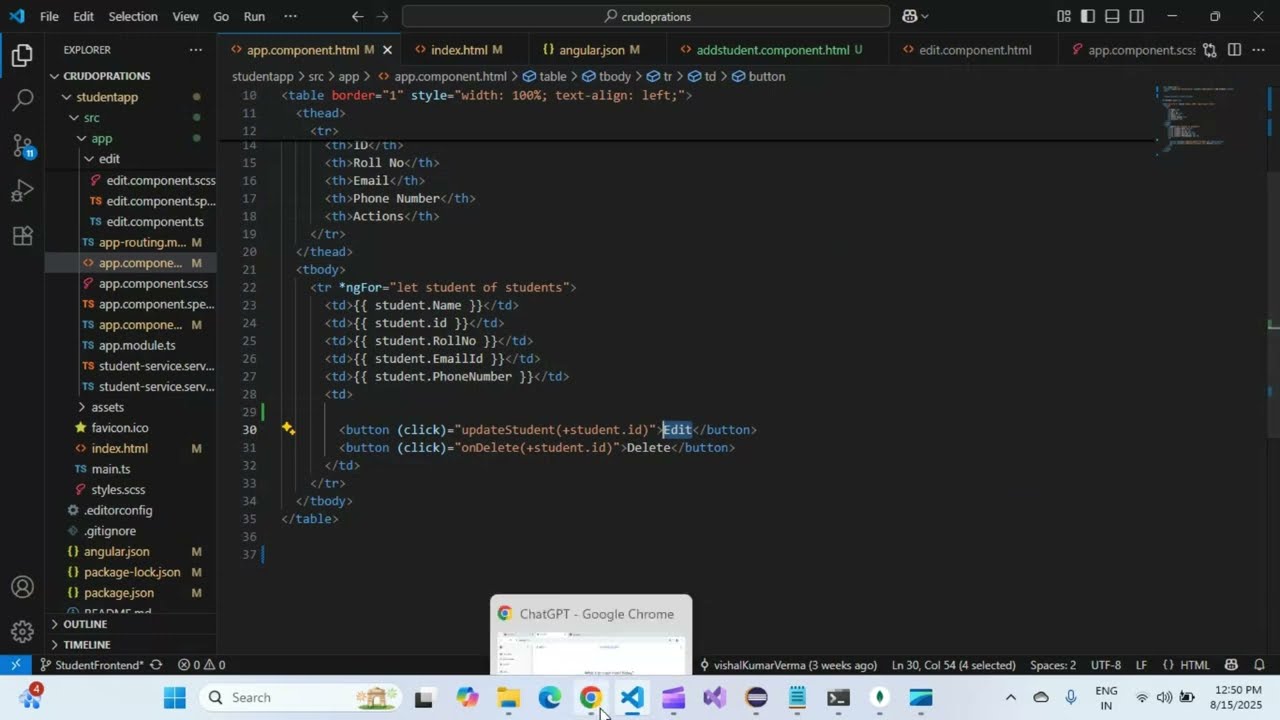Click the VS Code icon in the taskbar
Viewport: 1280px width, 720px height.
tap(632, 698)
